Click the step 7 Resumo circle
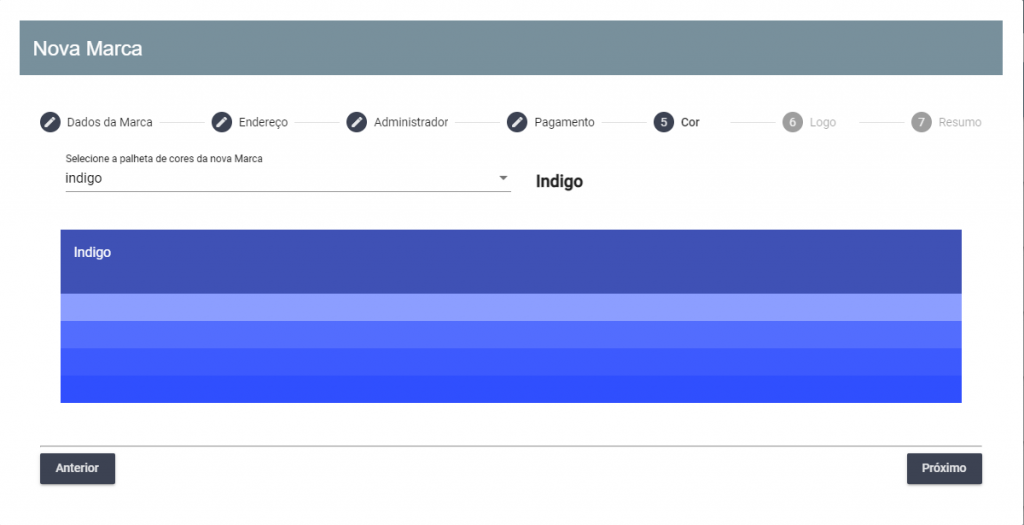The image size is (1024, 525). coord(921,122)
